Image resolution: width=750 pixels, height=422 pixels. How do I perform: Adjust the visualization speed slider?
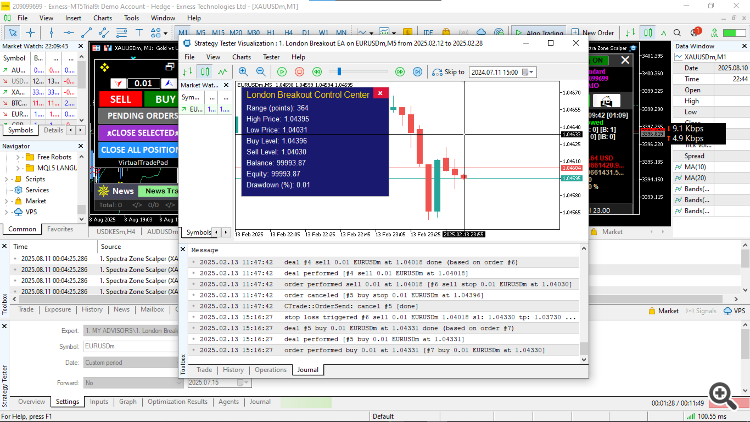339,72
